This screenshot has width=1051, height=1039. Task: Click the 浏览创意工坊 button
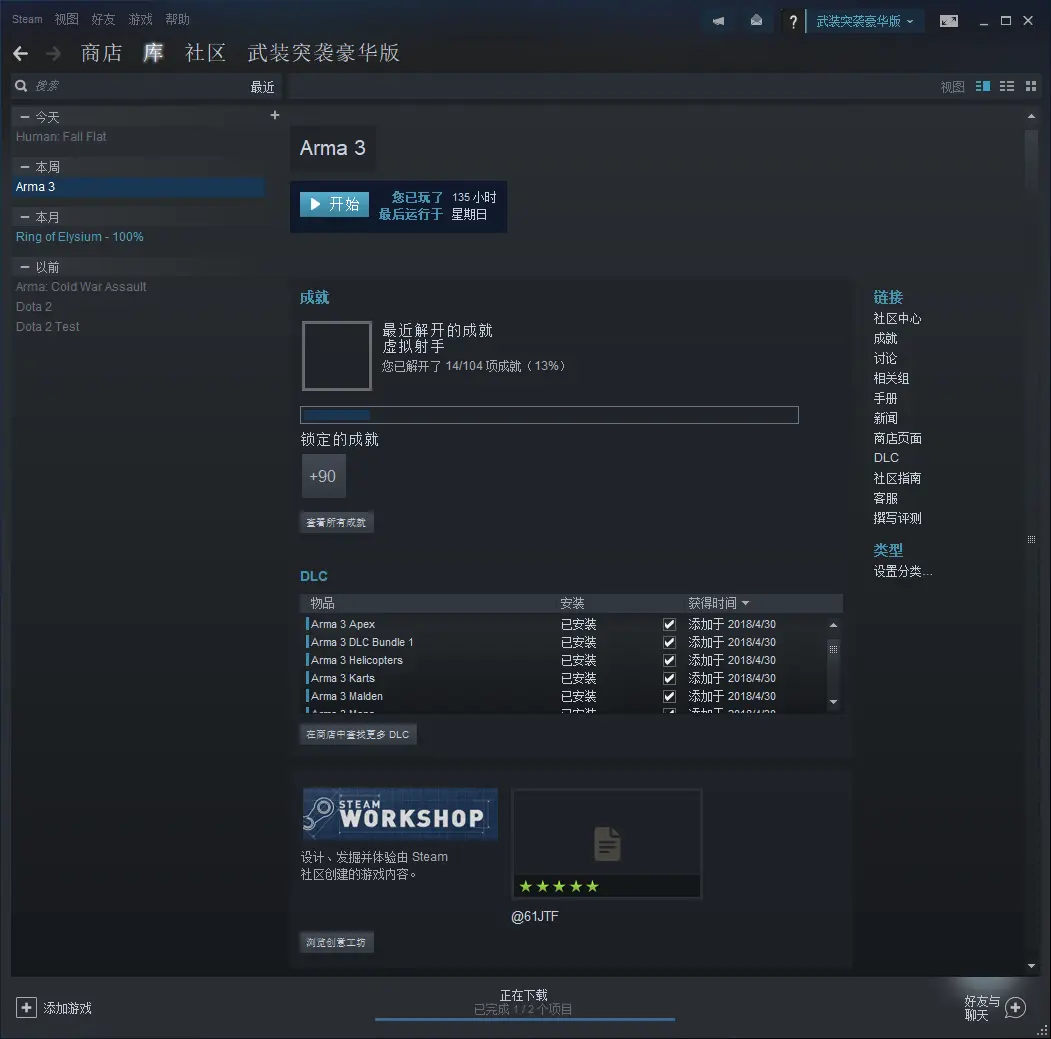tap(336, 942)
